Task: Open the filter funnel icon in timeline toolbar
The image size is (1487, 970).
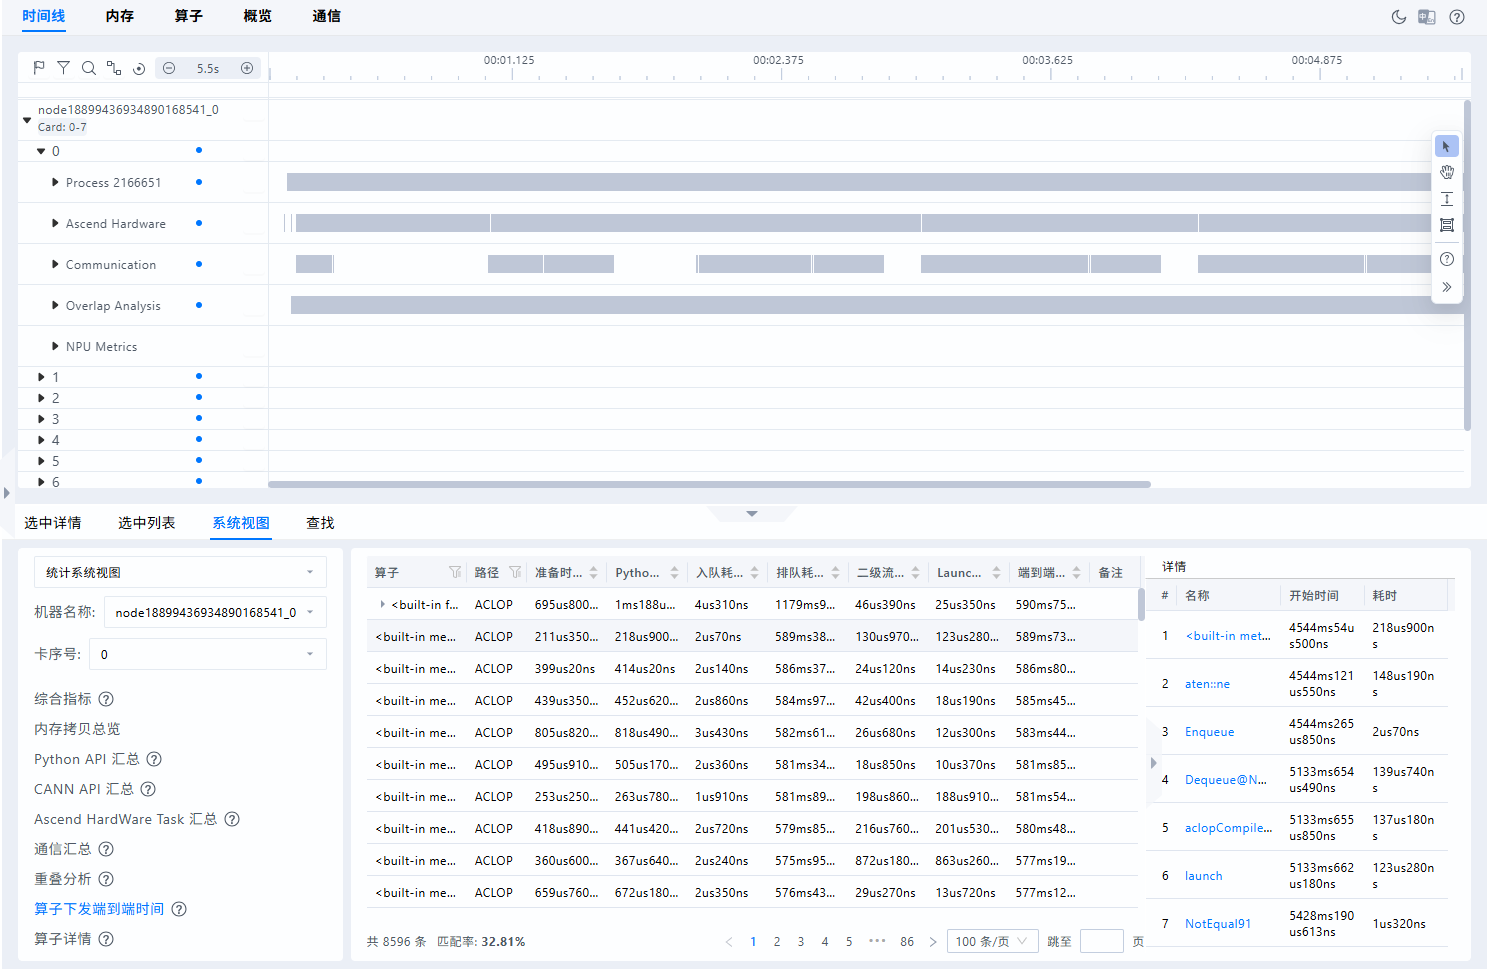Action: (63, 68)
